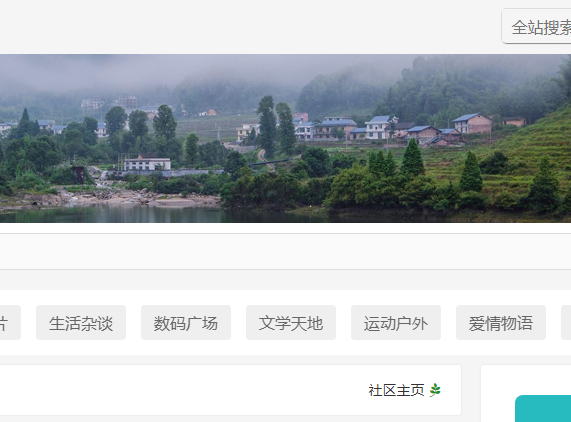
Task: Click the teal button at bottom right
Action: tap(543, 409)
